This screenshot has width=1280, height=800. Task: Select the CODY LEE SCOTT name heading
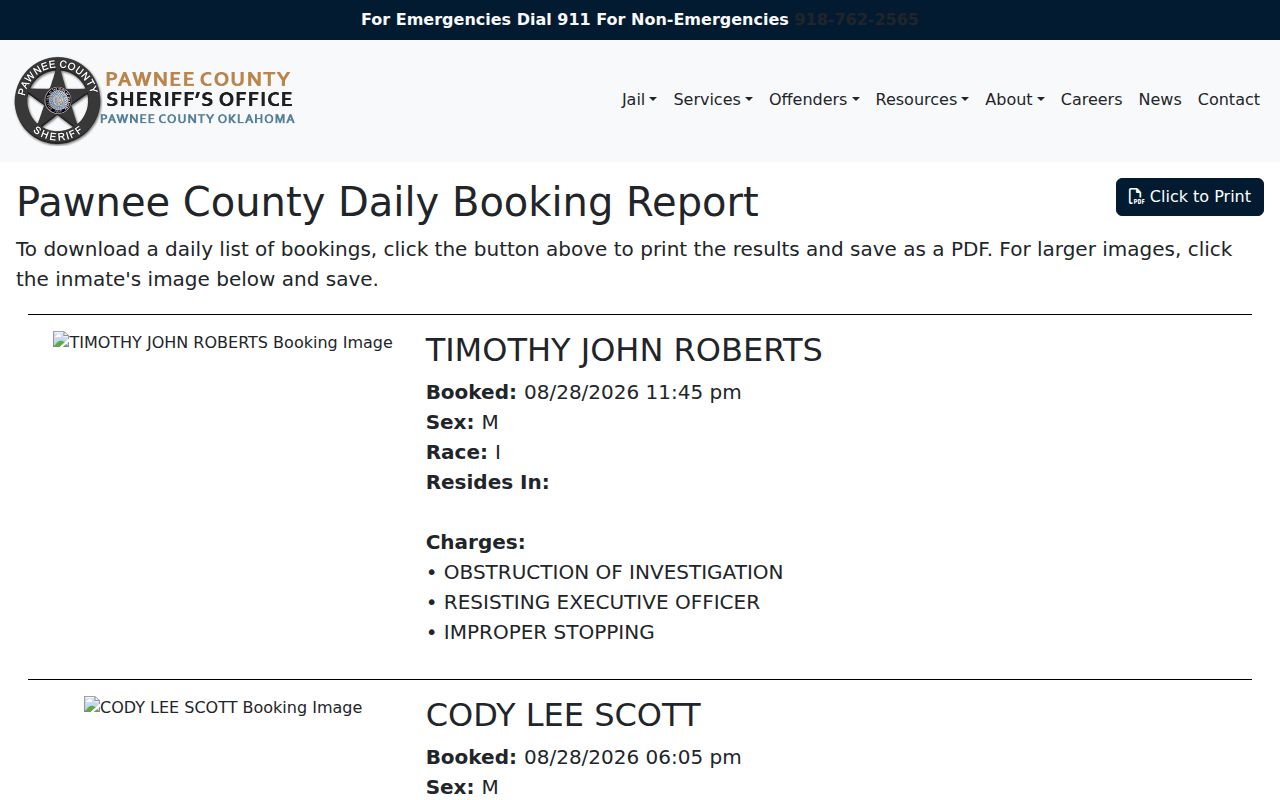[563, 715]
